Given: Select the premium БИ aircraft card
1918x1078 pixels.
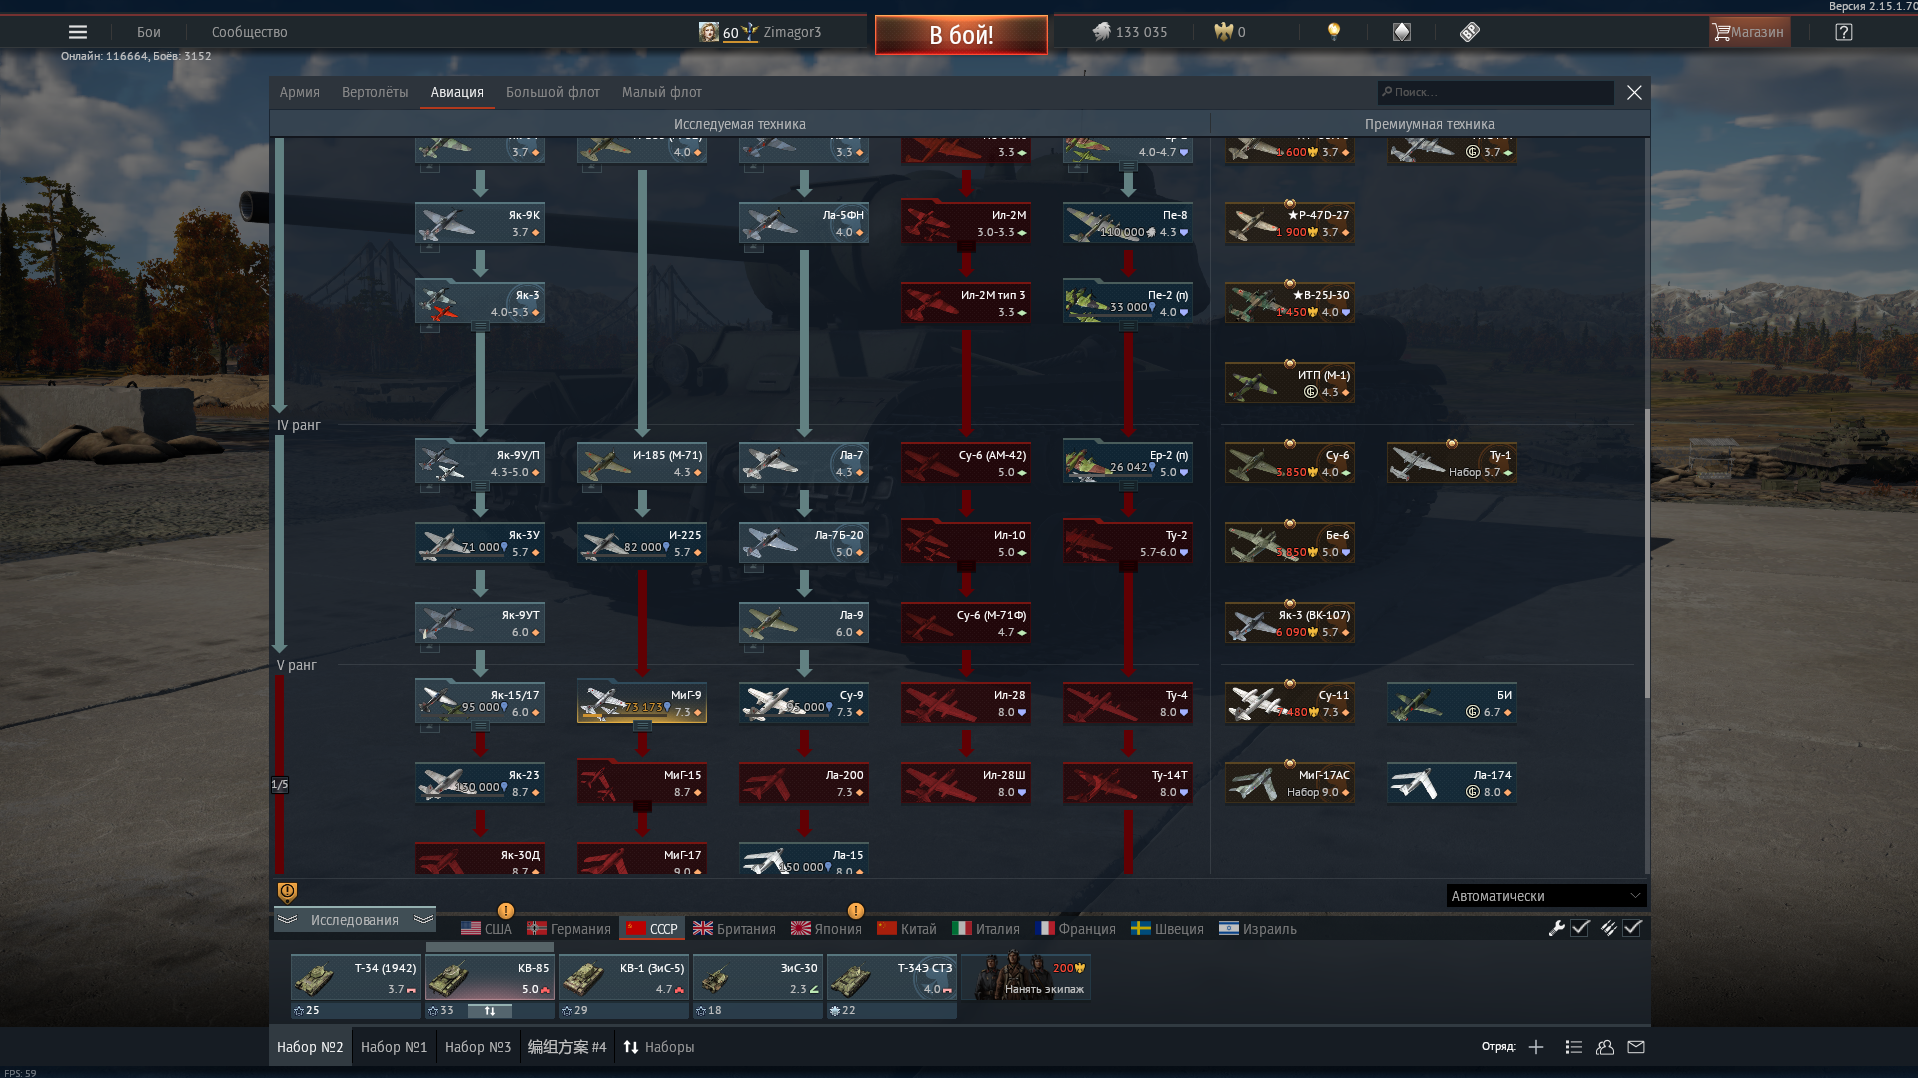Looking at the screenshot, I should pyautogui.click(x=1452, y=702).
